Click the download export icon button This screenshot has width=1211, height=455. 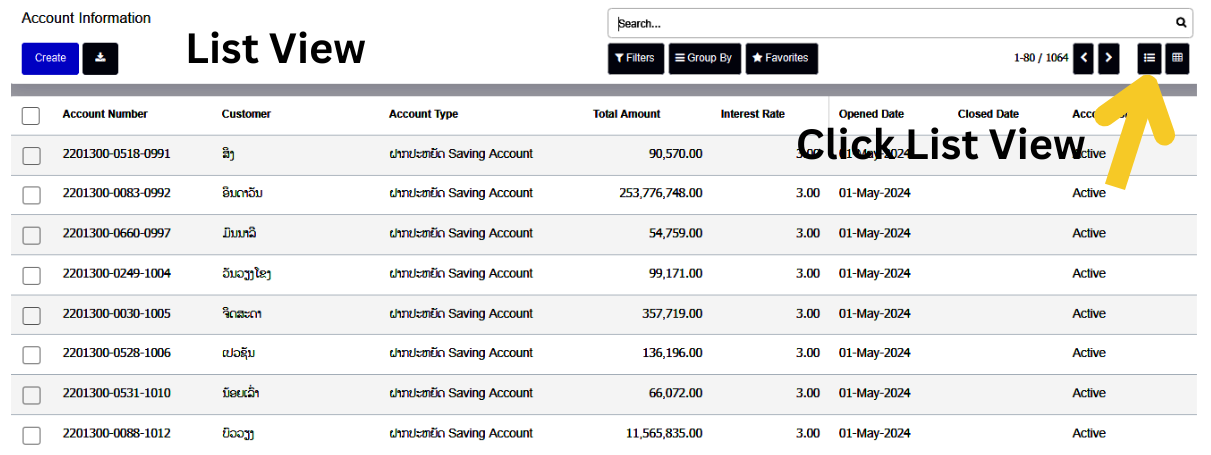tap(100, 58)
